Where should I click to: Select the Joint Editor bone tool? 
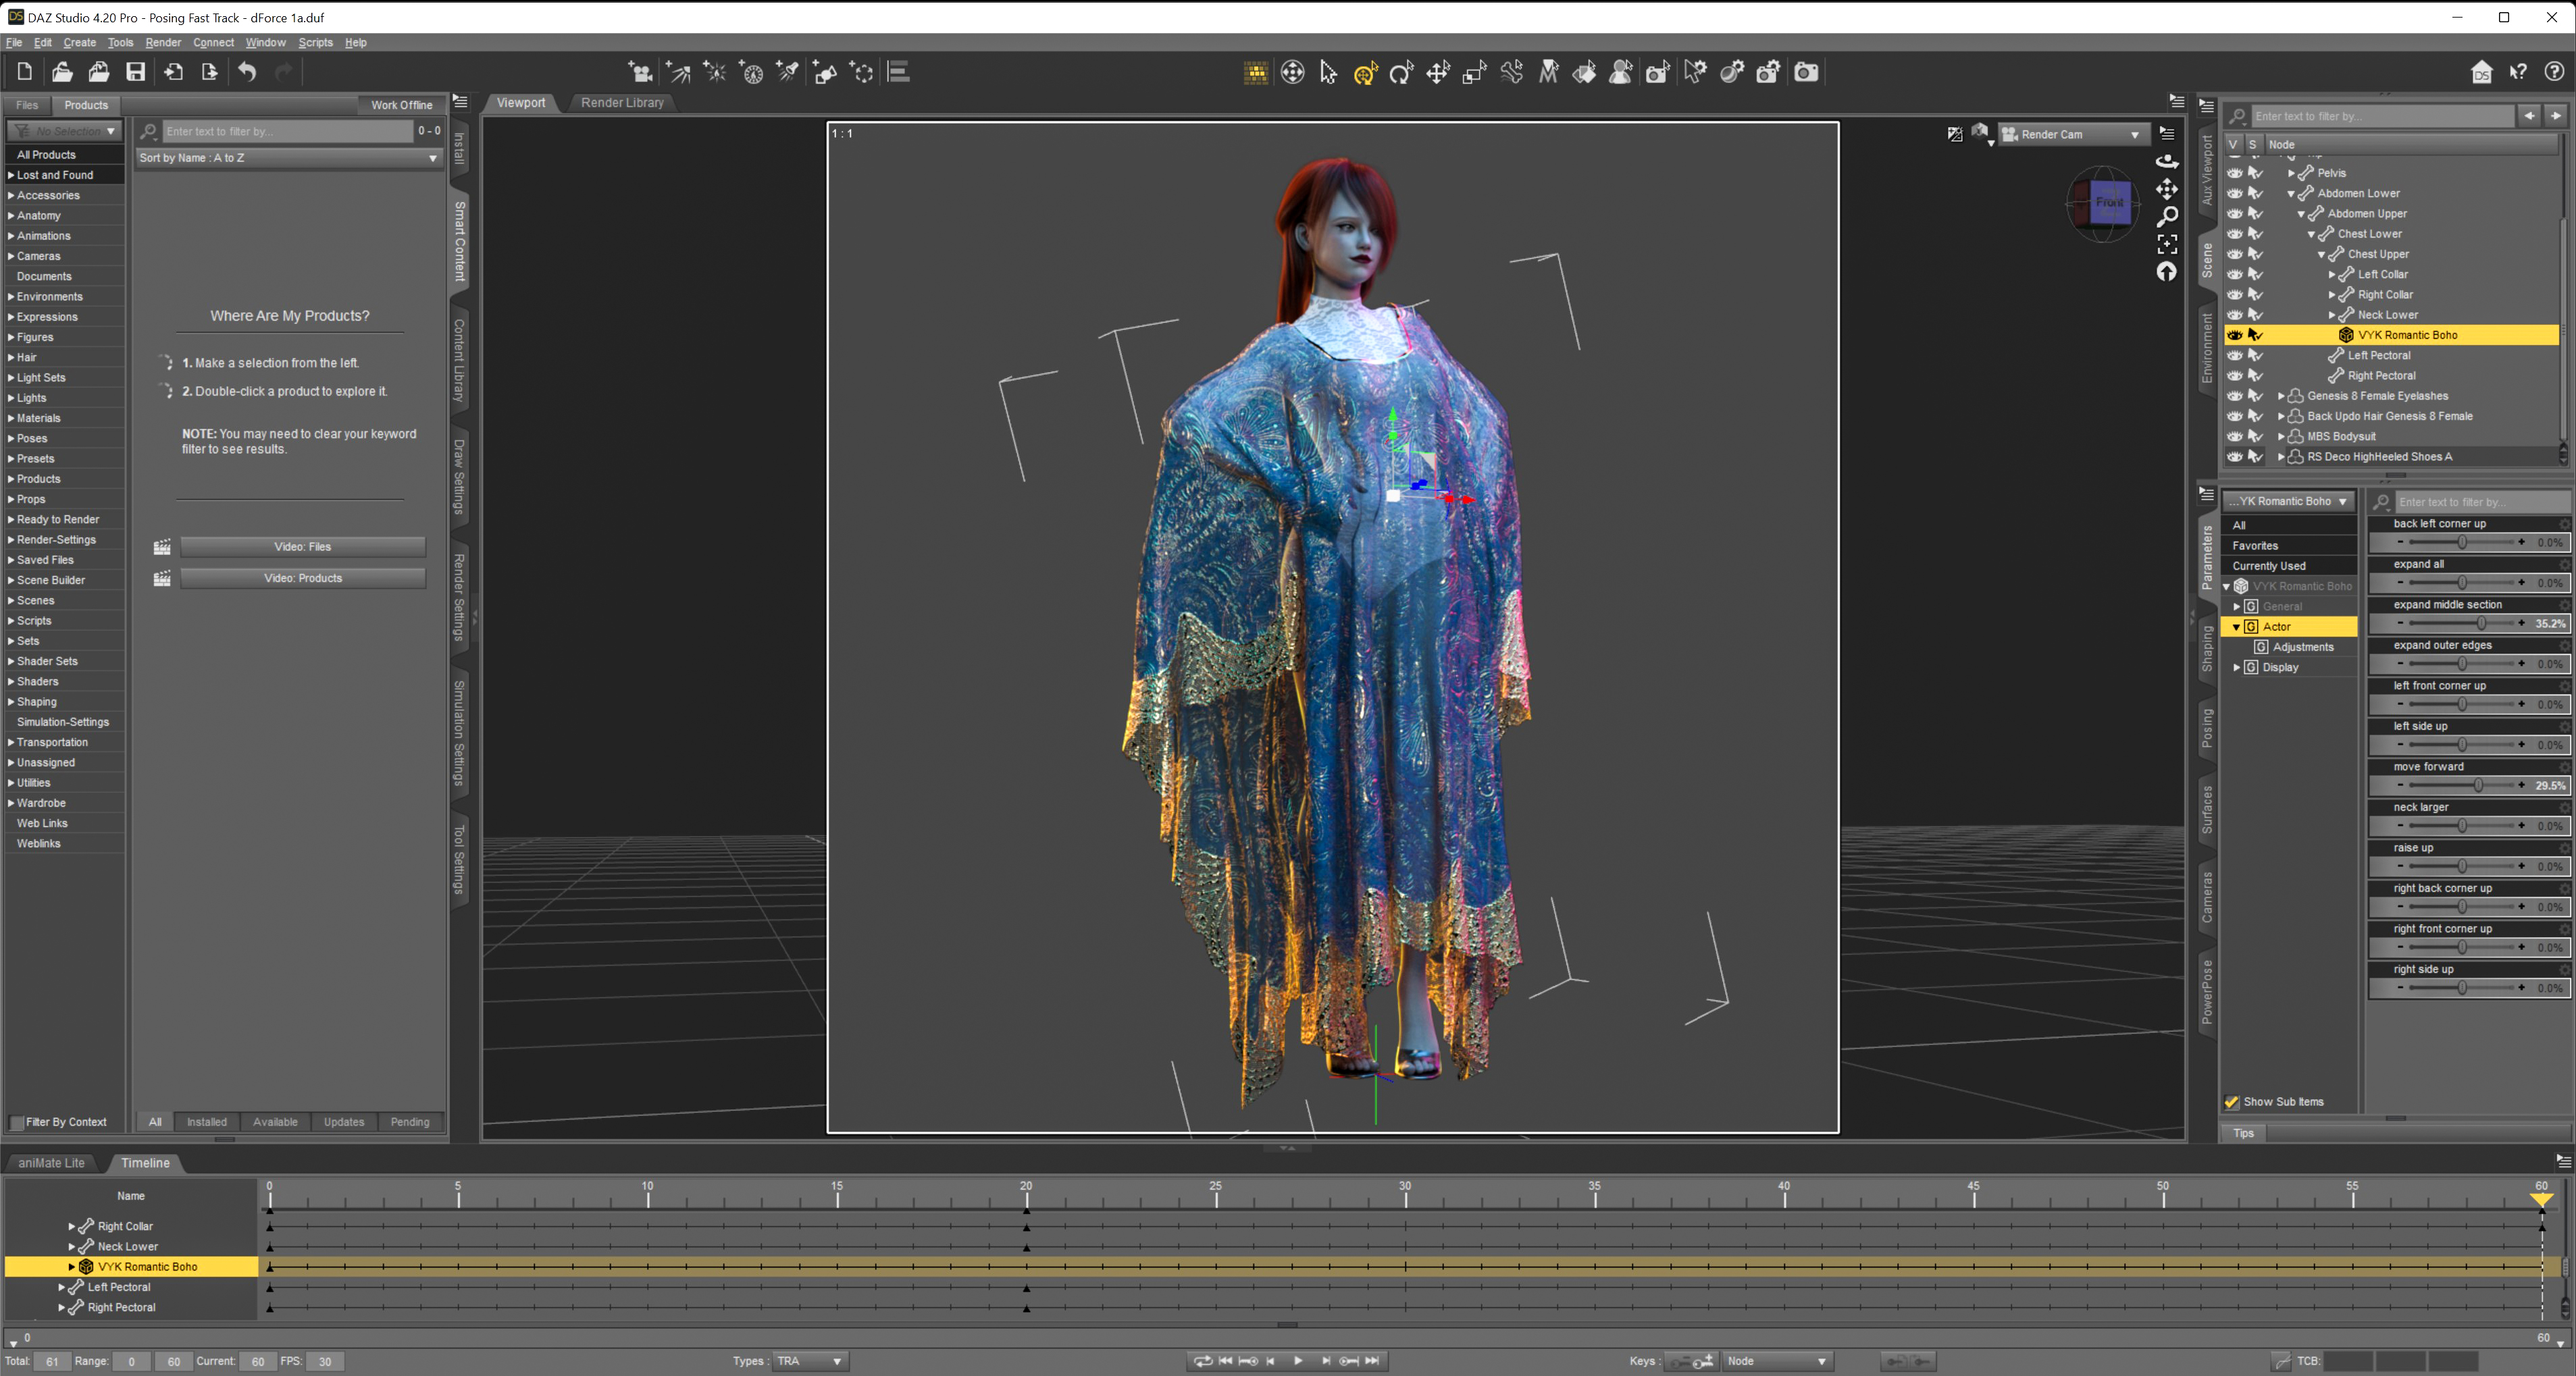point(1511,72)
